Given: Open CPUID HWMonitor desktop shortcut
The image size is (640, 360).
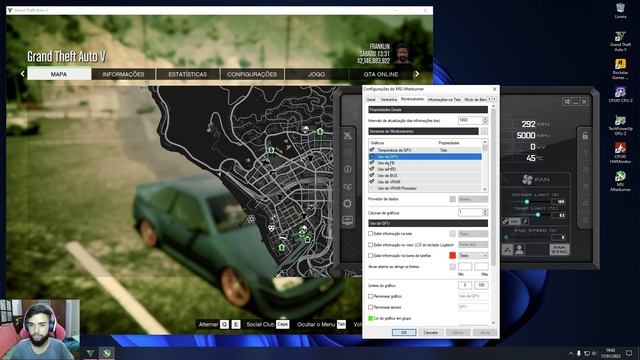Looking at the screenshot, I should (x=620, y=153).
